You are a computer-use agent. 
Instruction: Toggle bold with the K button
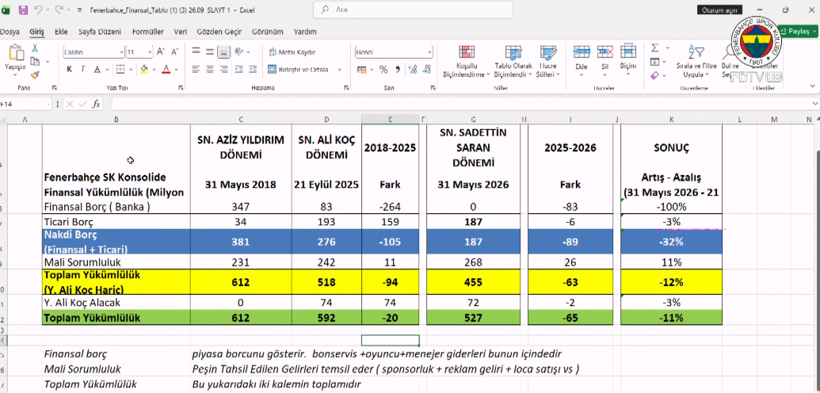(x=69, y=69)
